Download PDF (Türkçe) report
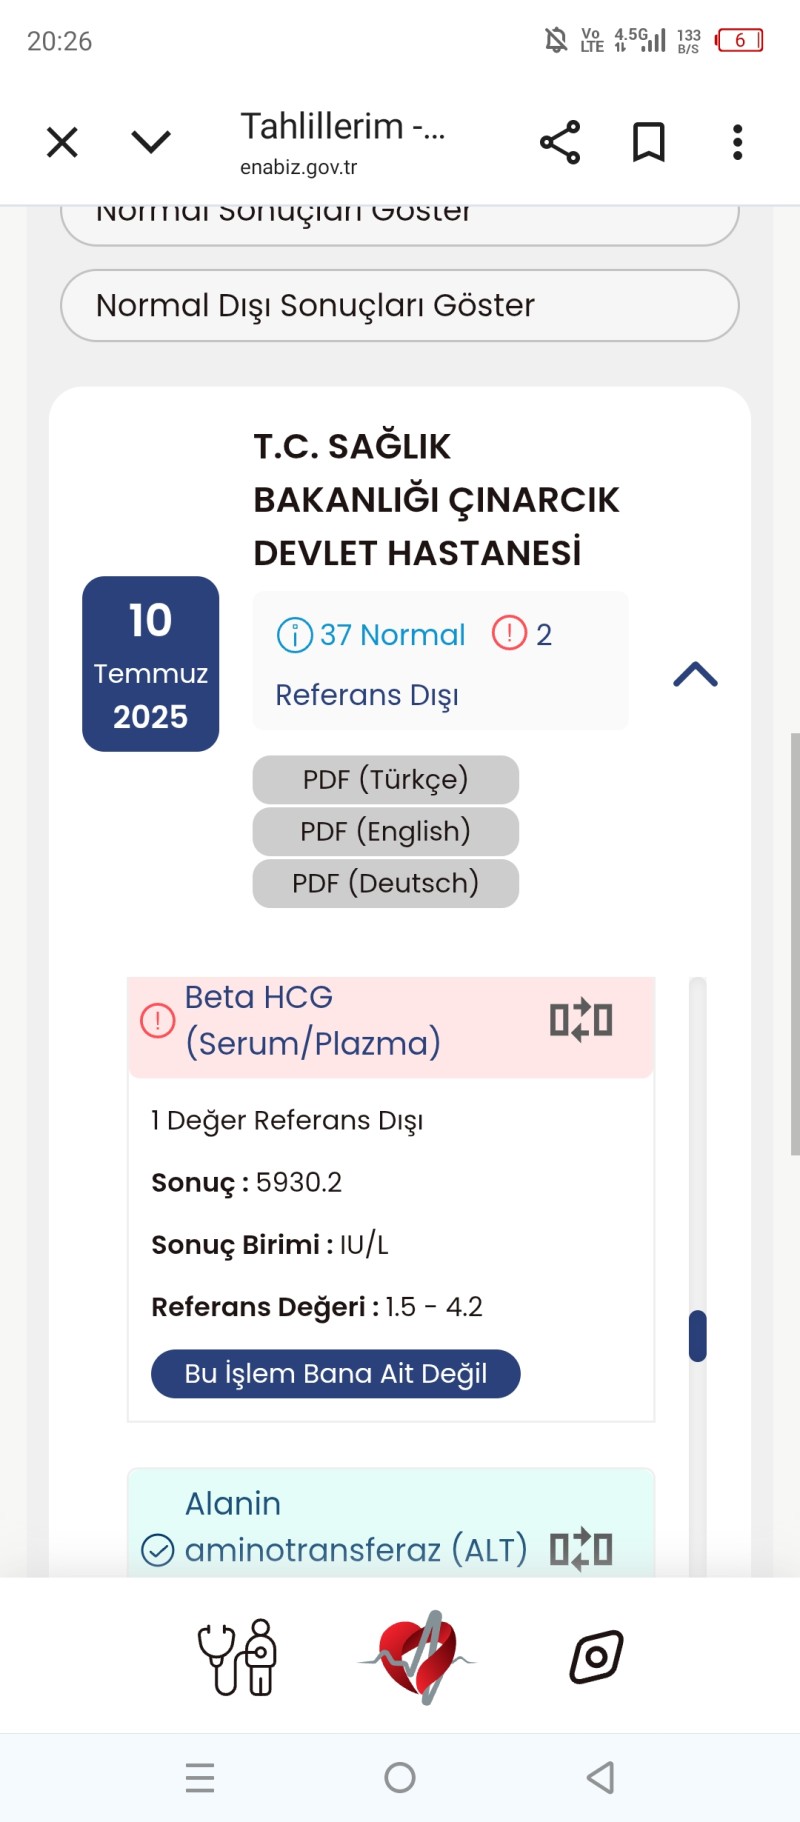The width and height of the screenshot is (800, 1822). (x=386, y=779)
